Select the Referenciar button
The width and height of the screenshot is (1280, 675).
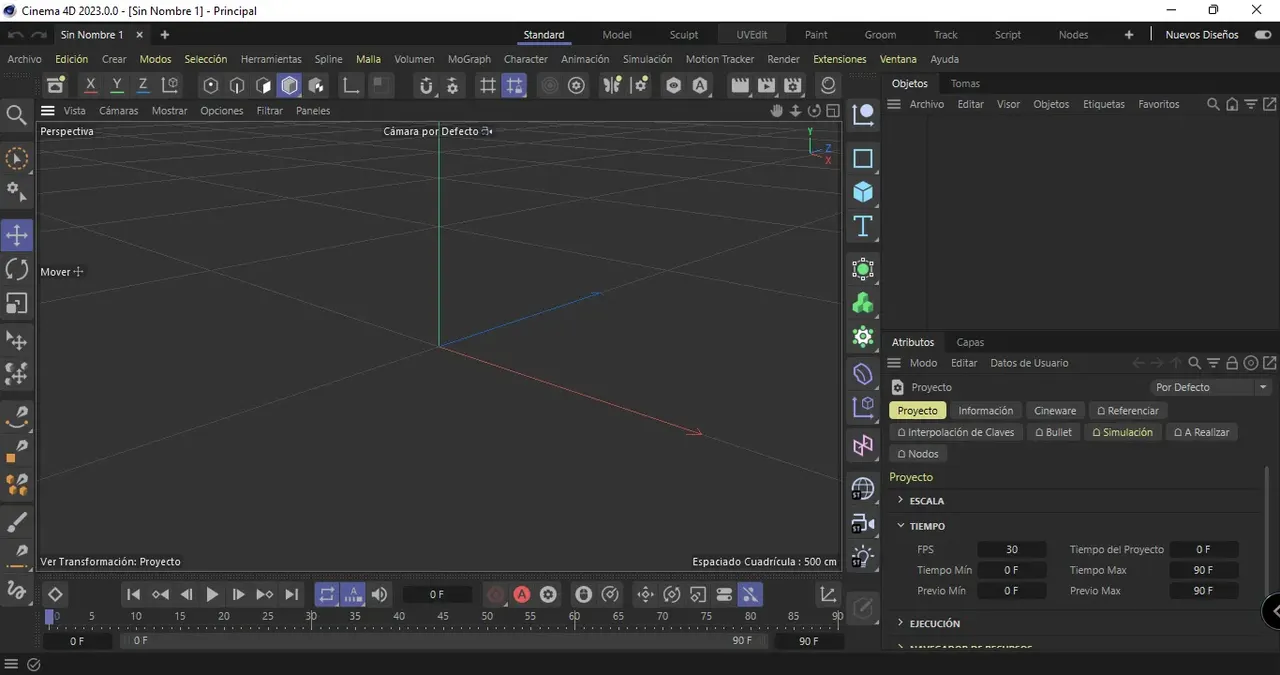pyautogui.click(x=1128, y=411)
